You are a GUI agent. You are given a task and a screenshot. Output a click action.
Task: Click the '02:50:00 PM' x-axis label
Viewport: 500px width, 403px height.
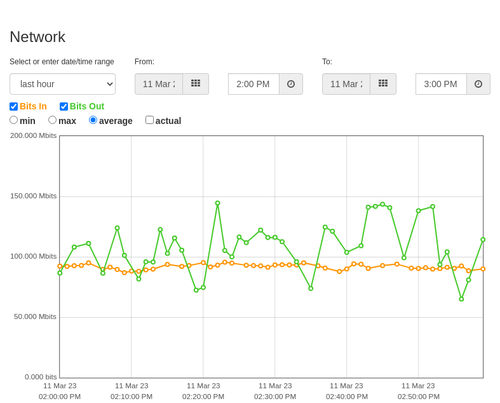(419, 397)
